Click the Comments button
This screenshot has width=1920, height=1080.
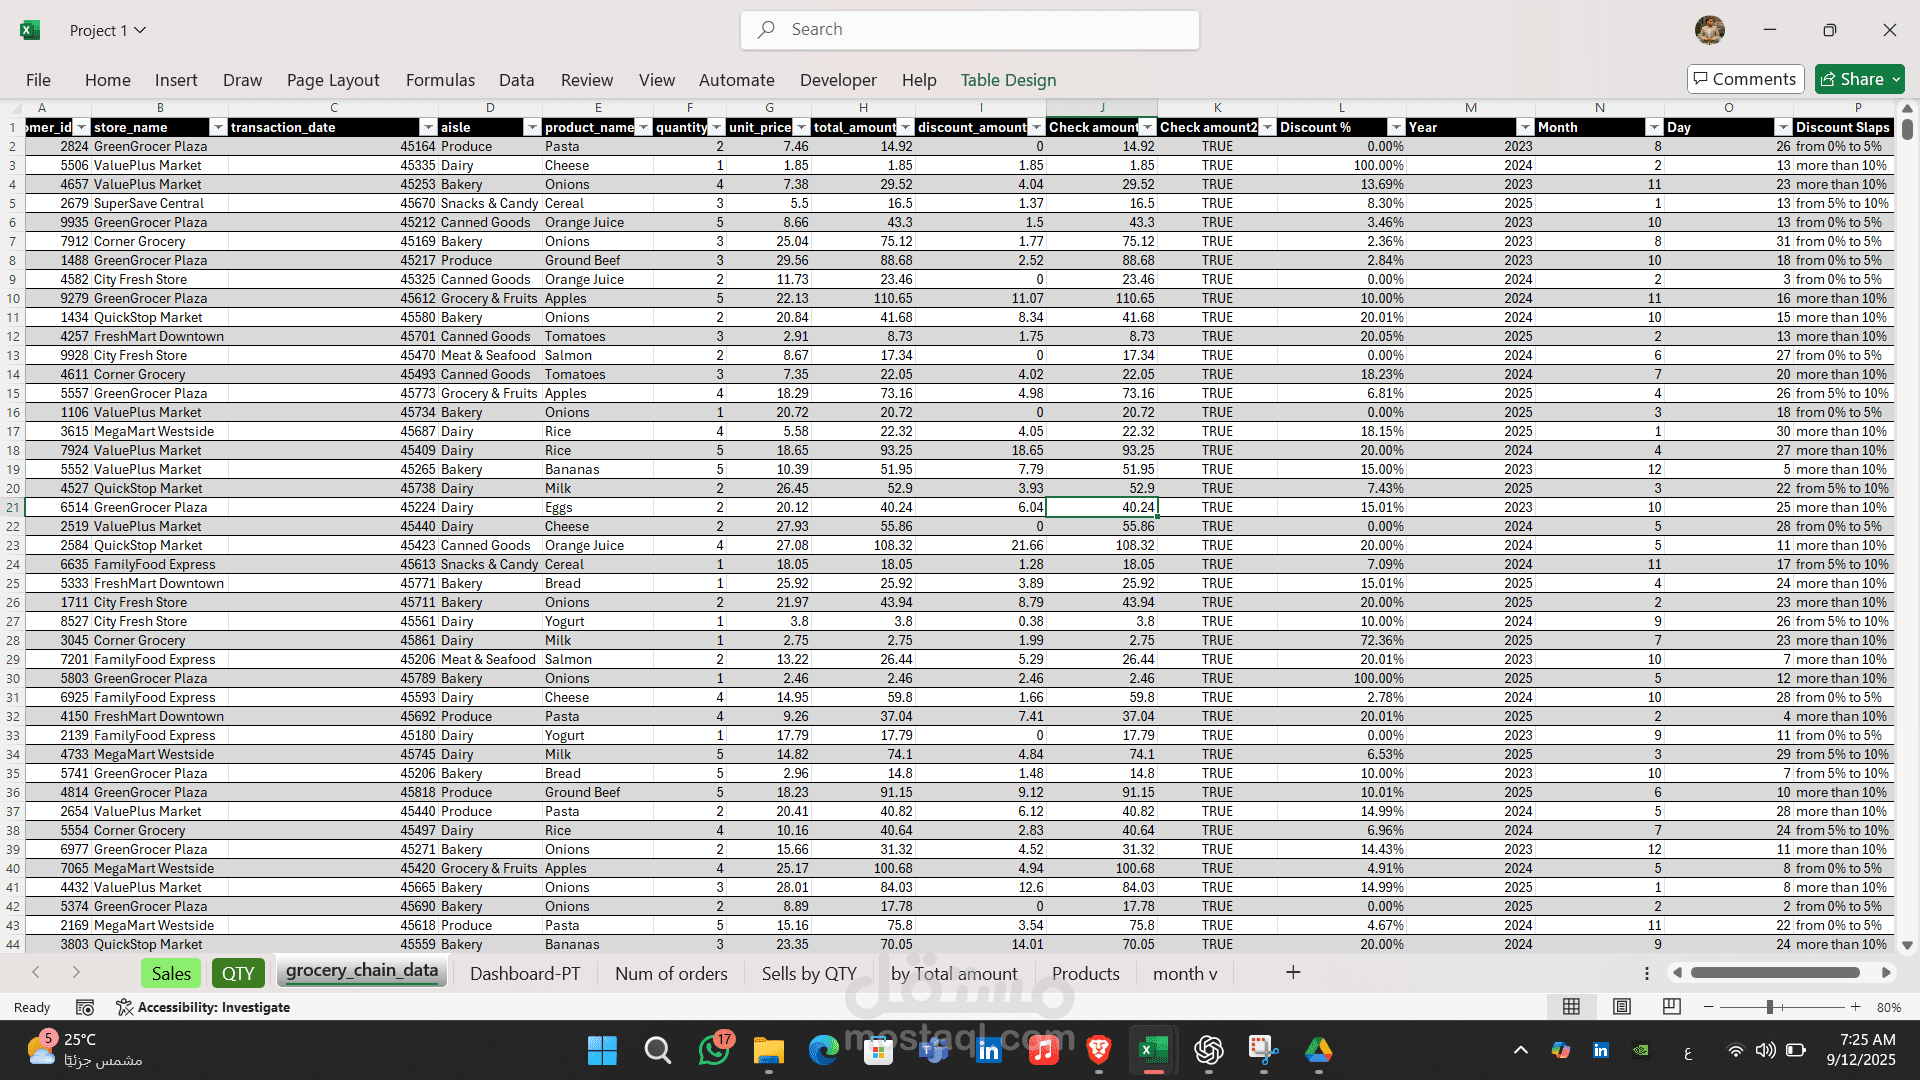point(1745,79)
